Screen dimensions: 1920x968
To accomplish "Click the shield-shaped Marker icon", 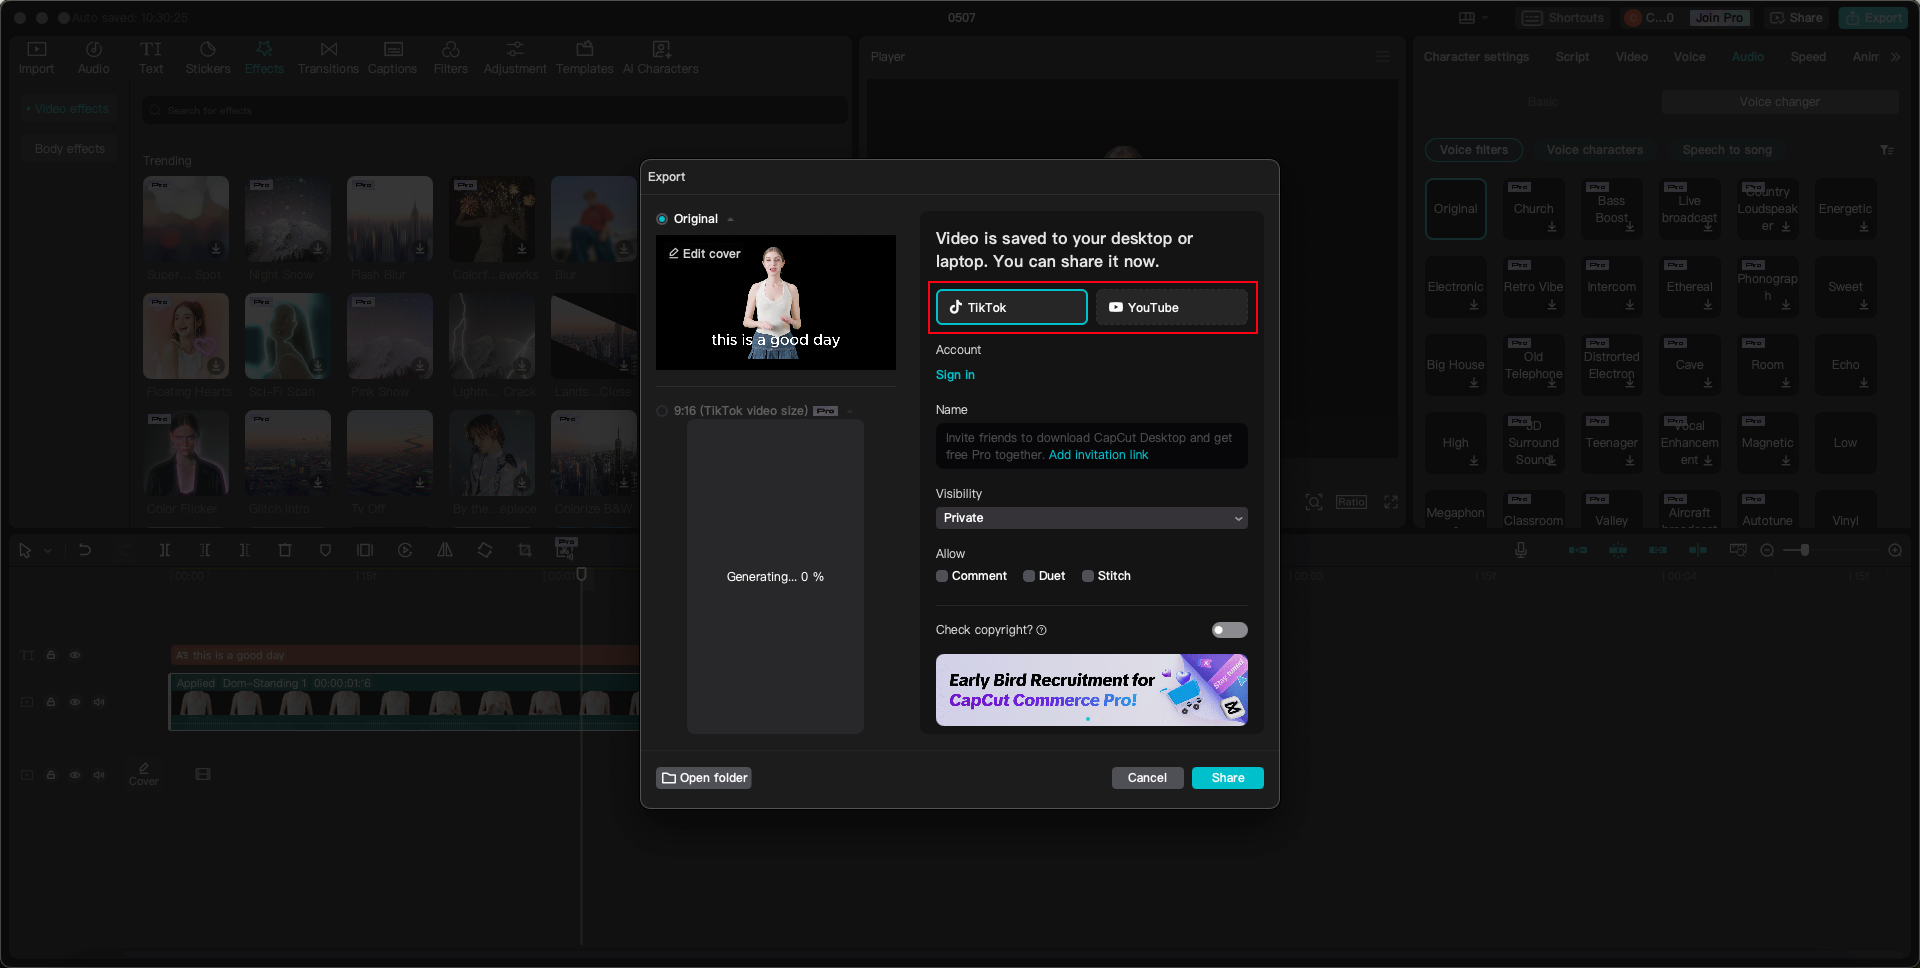I will tap(325, 550).
